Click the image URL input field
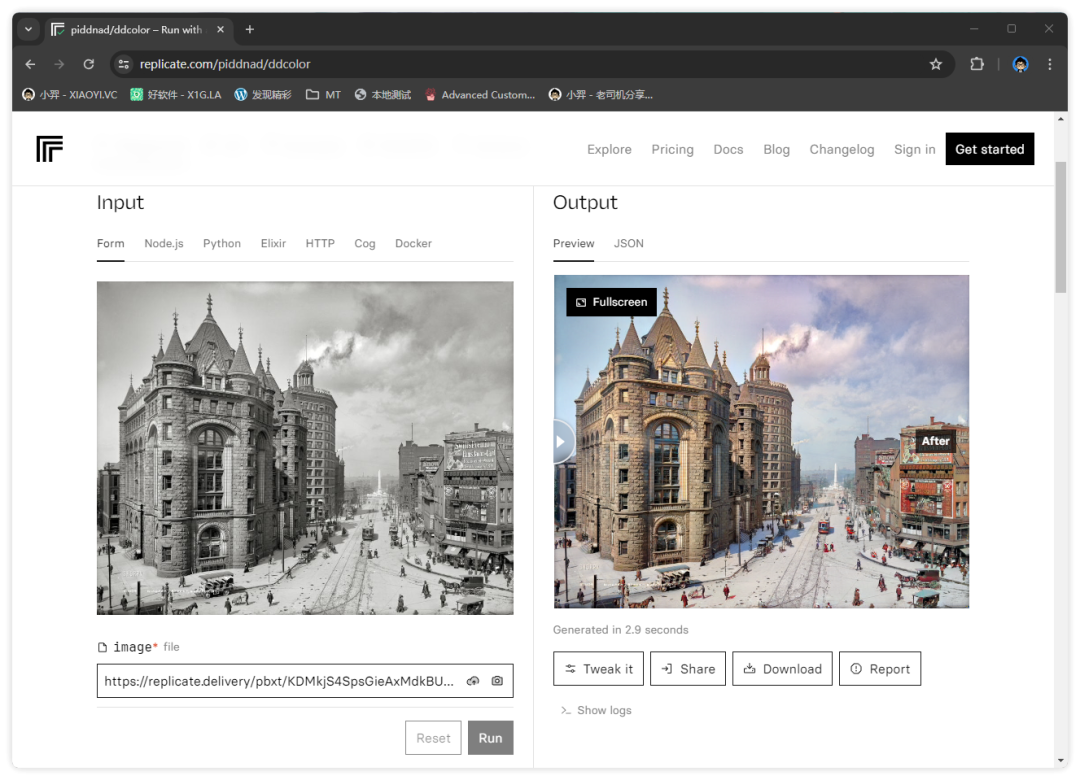 pyautogui.click(x=280, y=681)
